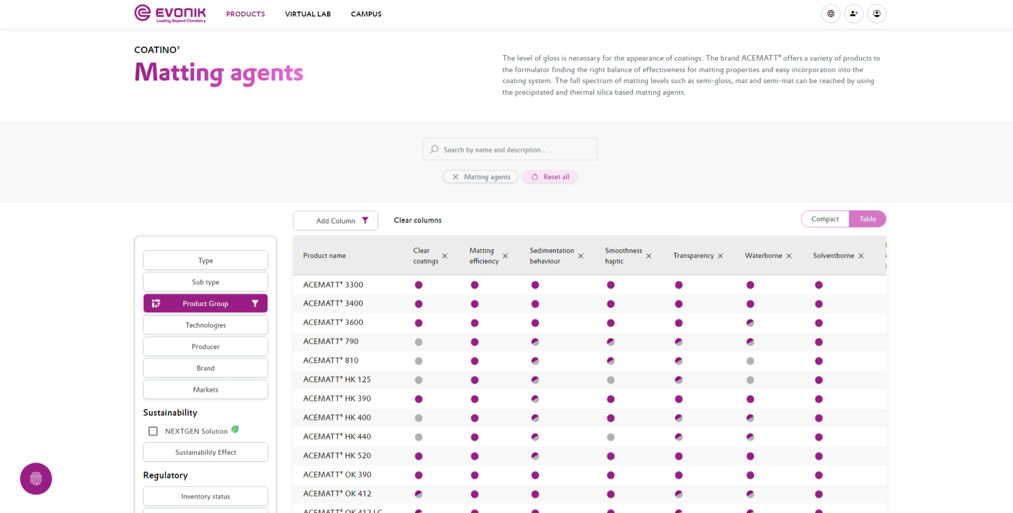Viewport: 1013px width, 513px height.
Task: Select the ACEMATT 3400 row
Action: pos(589,304)
